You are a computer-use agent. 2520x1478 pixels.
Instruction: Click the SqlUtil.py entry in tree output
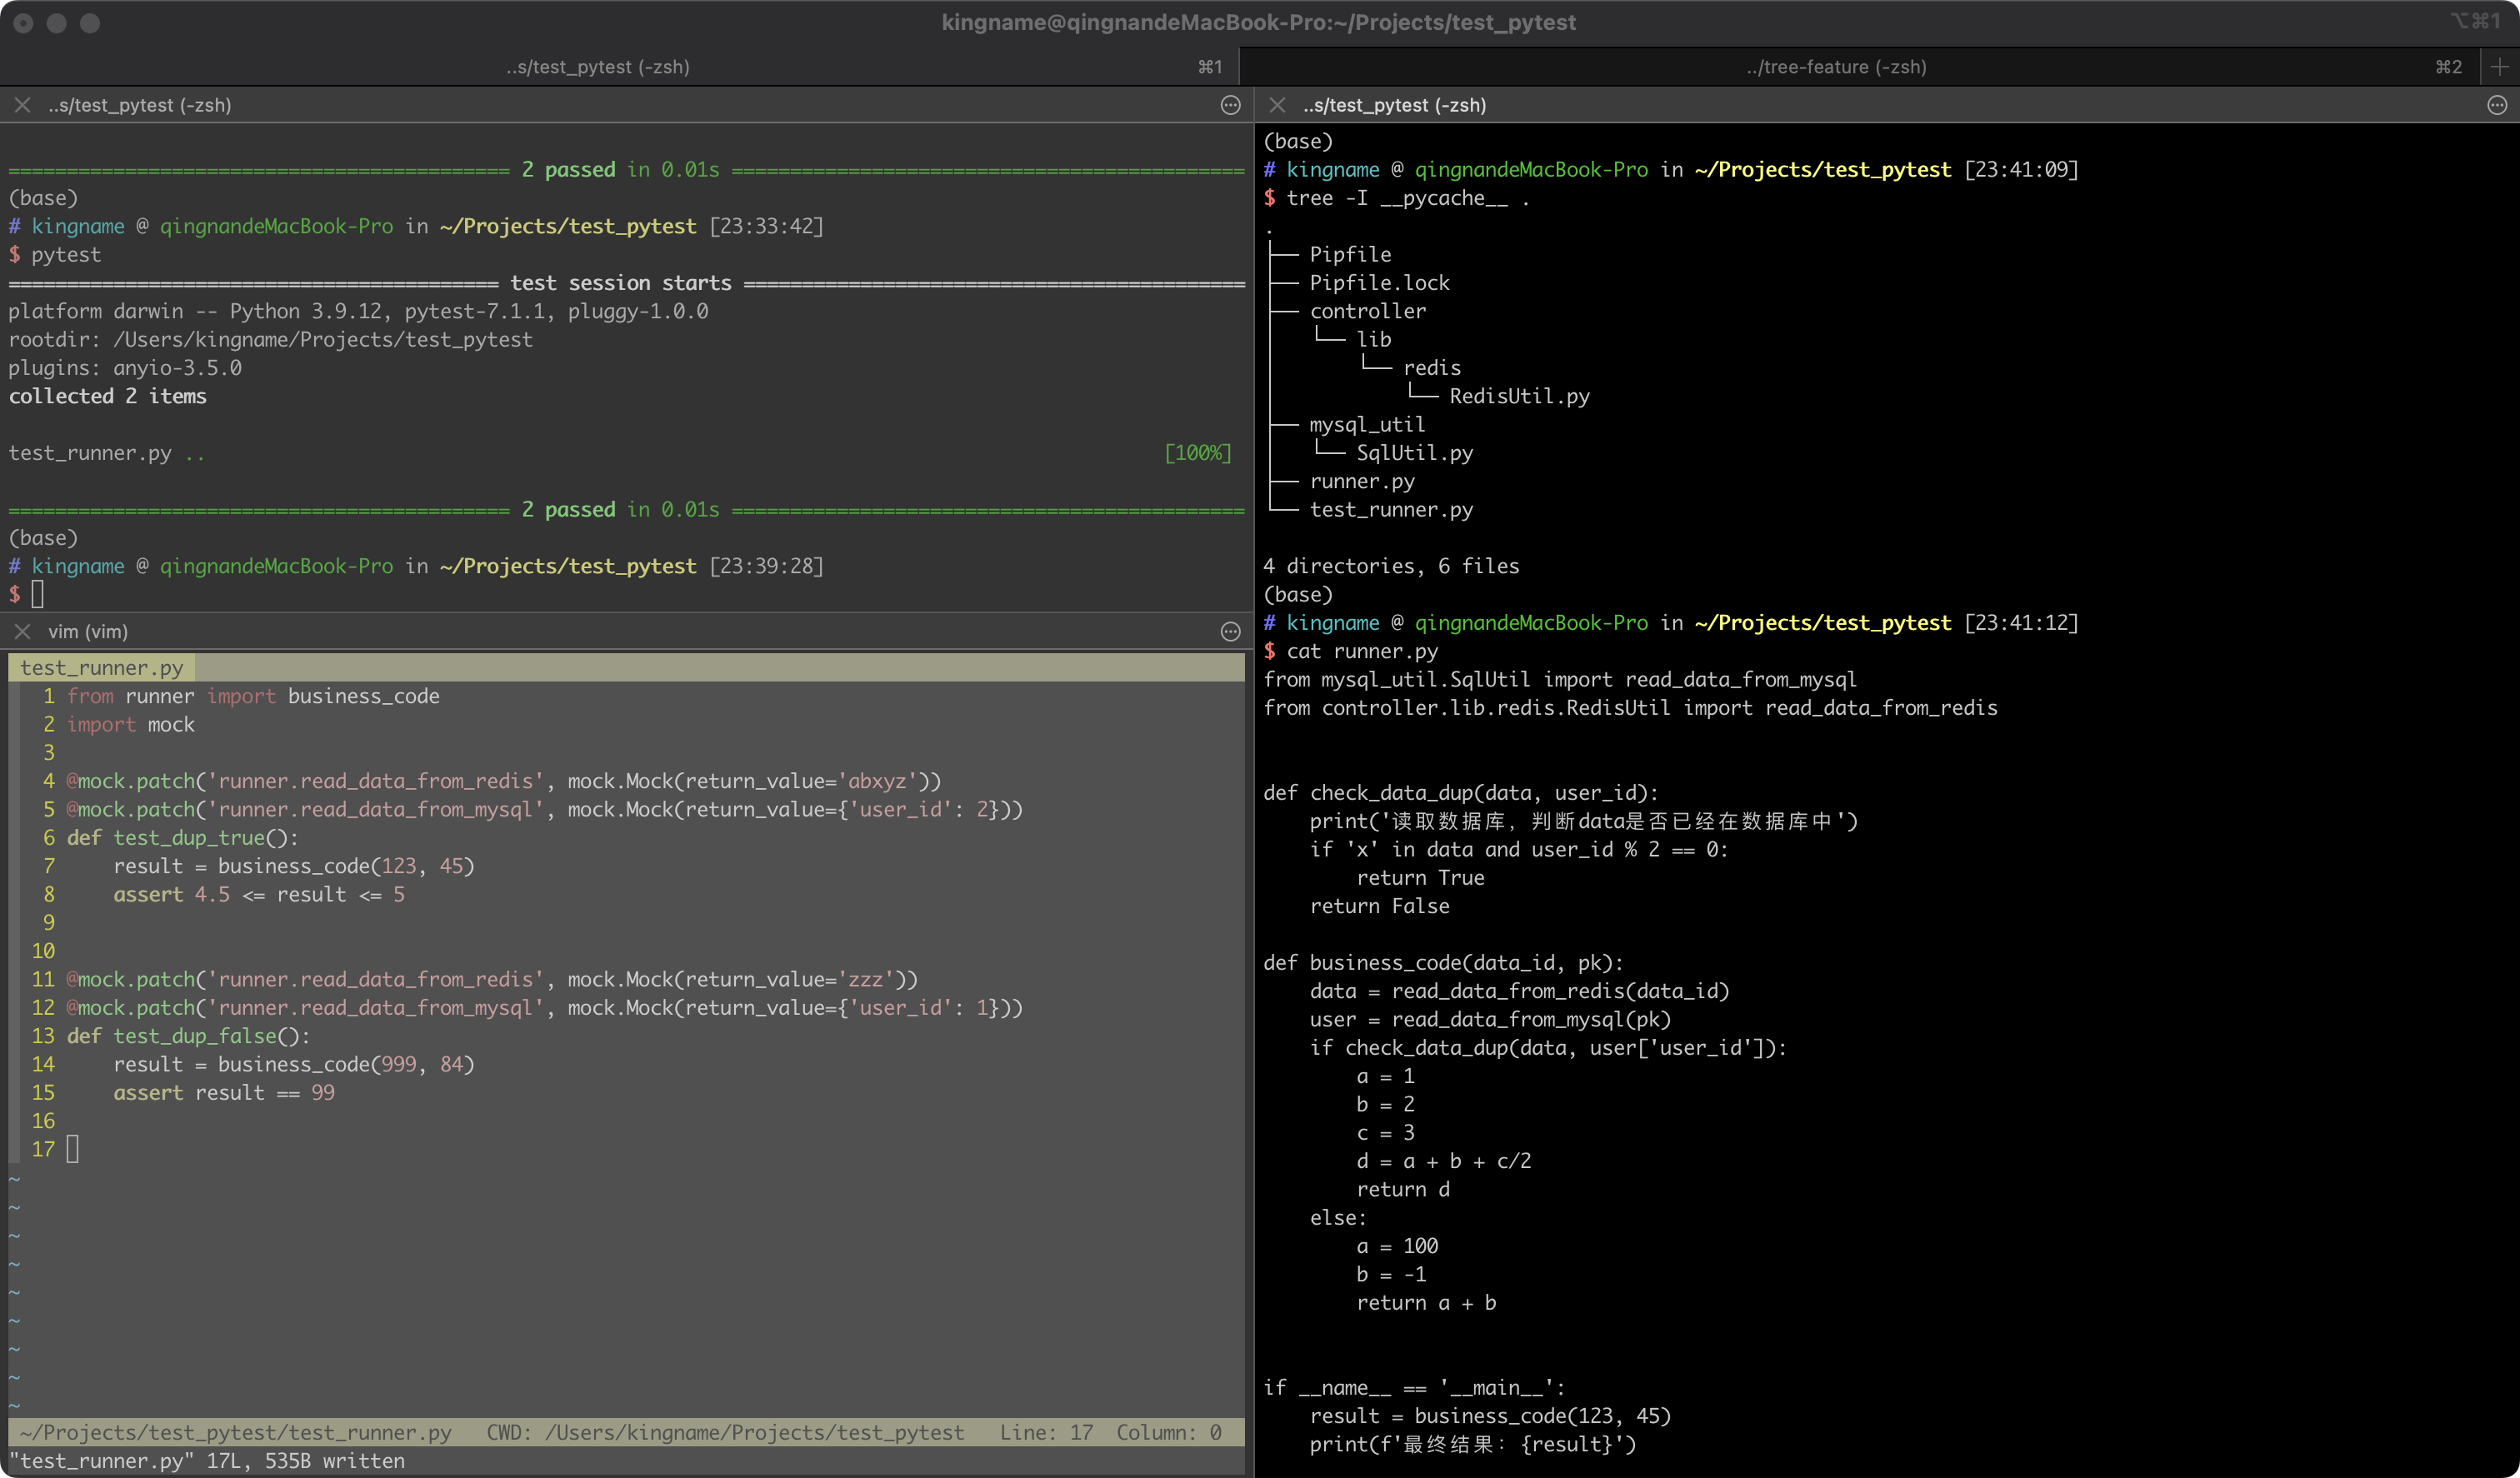[x=1414, y=453]
